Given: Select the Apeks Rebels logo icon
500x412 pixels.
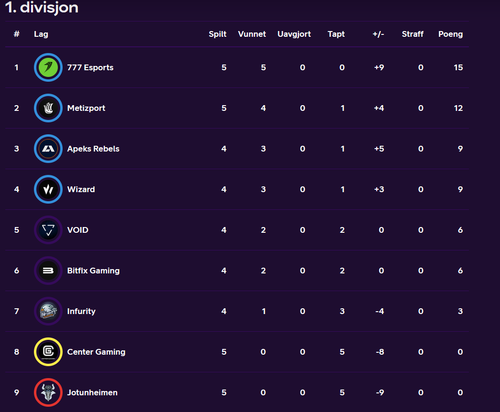Looking at the screenshot, I should click(48, 149).
